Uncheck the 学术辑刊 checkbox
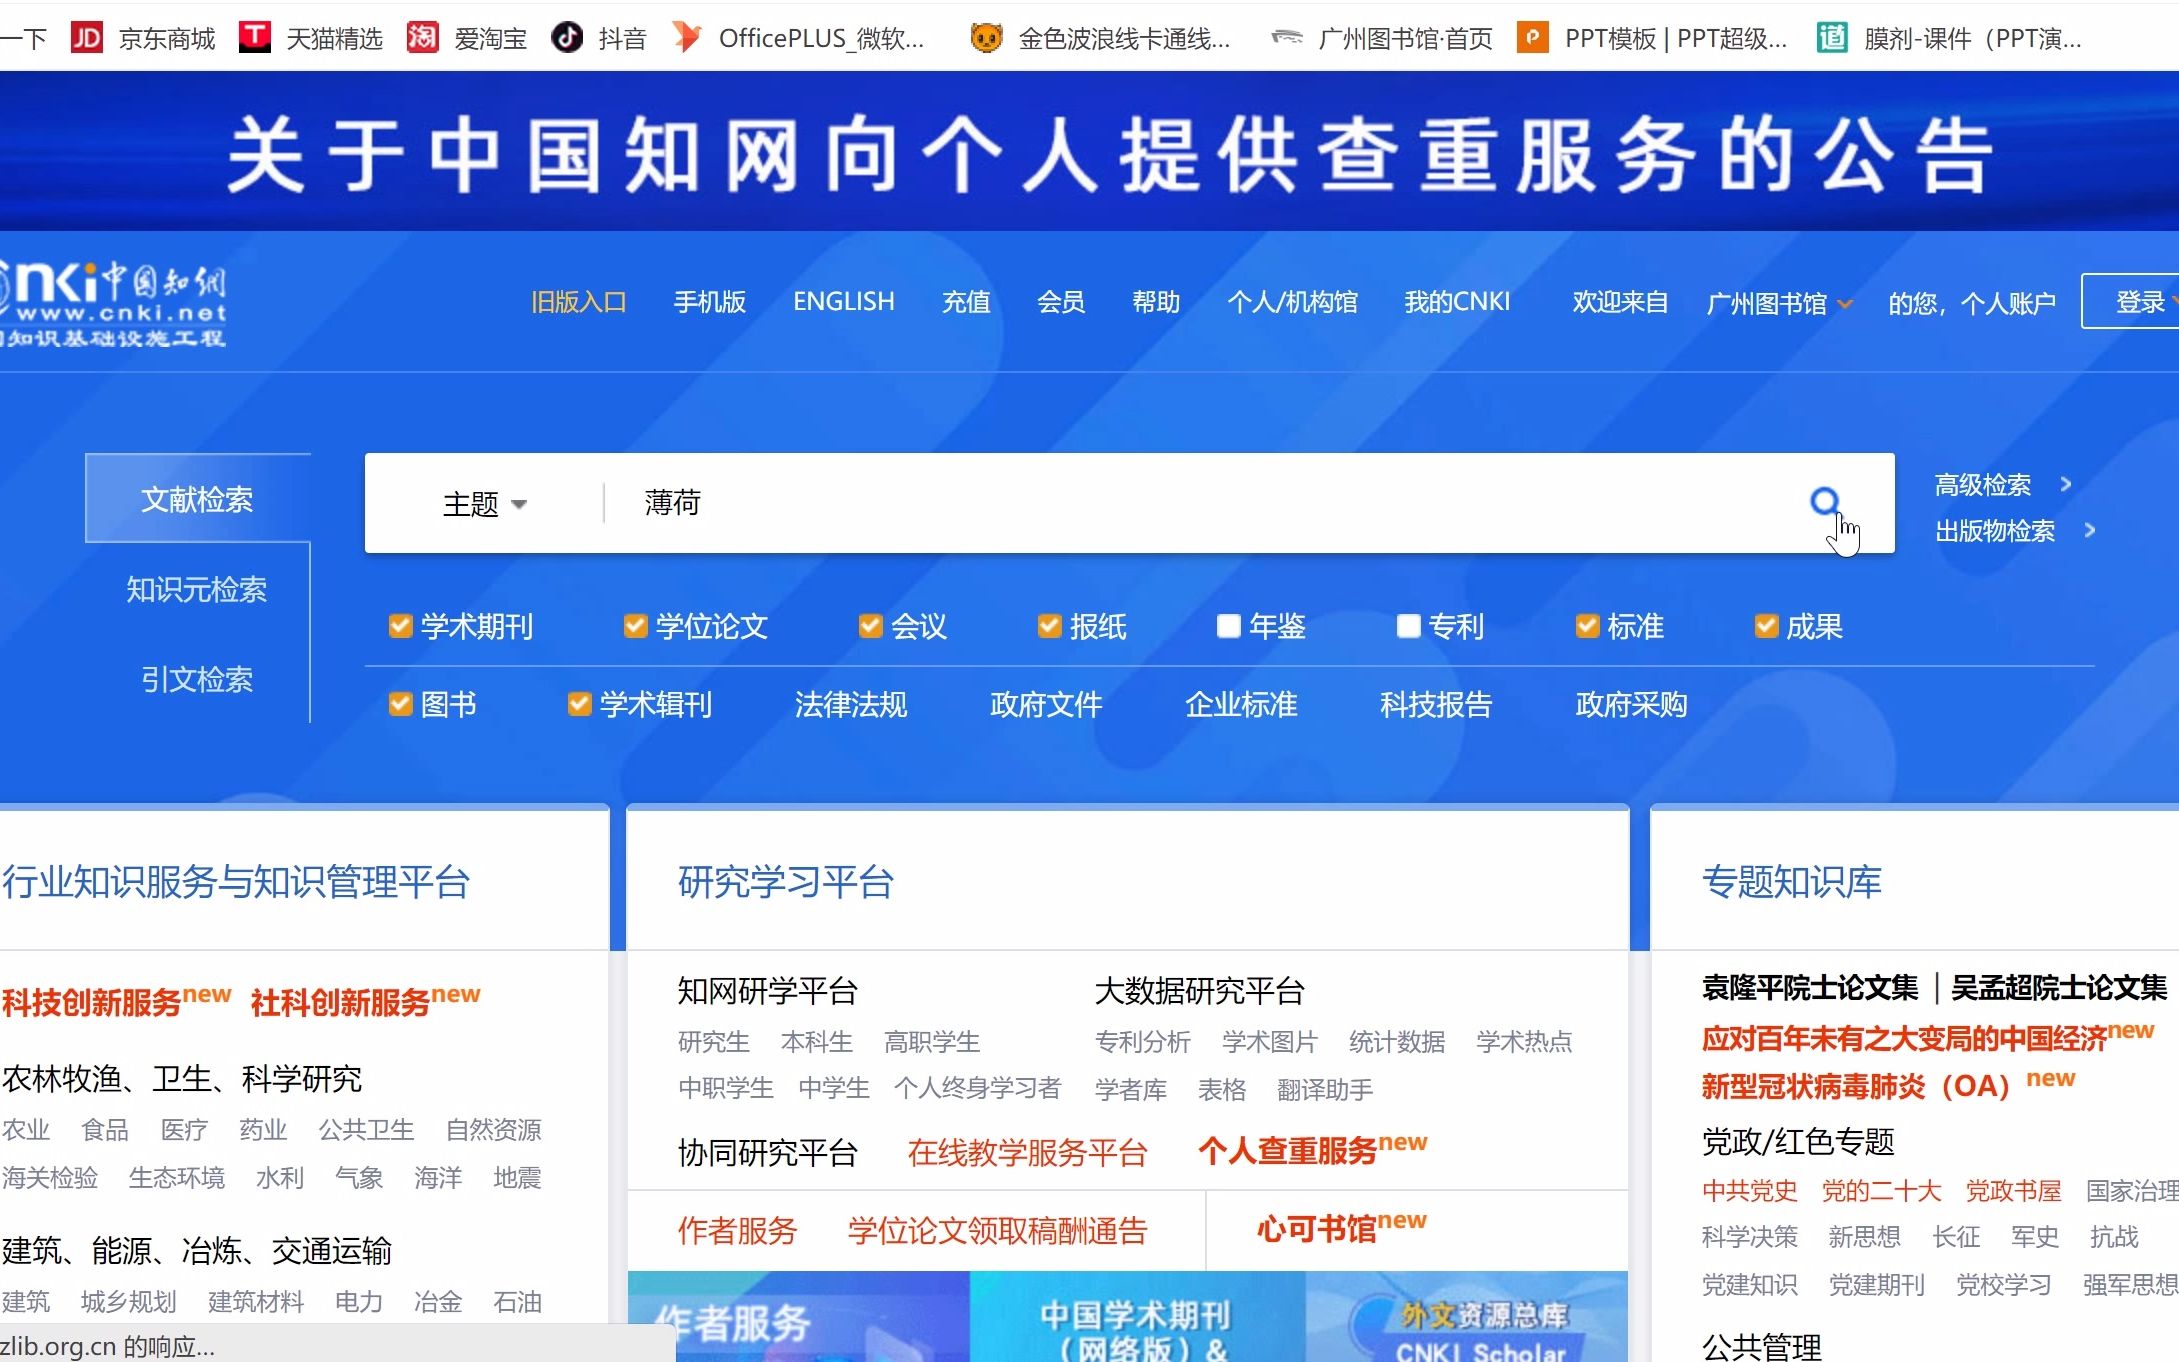The width and height of the screenshot is (2179, 1362). (x=579, y=704)
